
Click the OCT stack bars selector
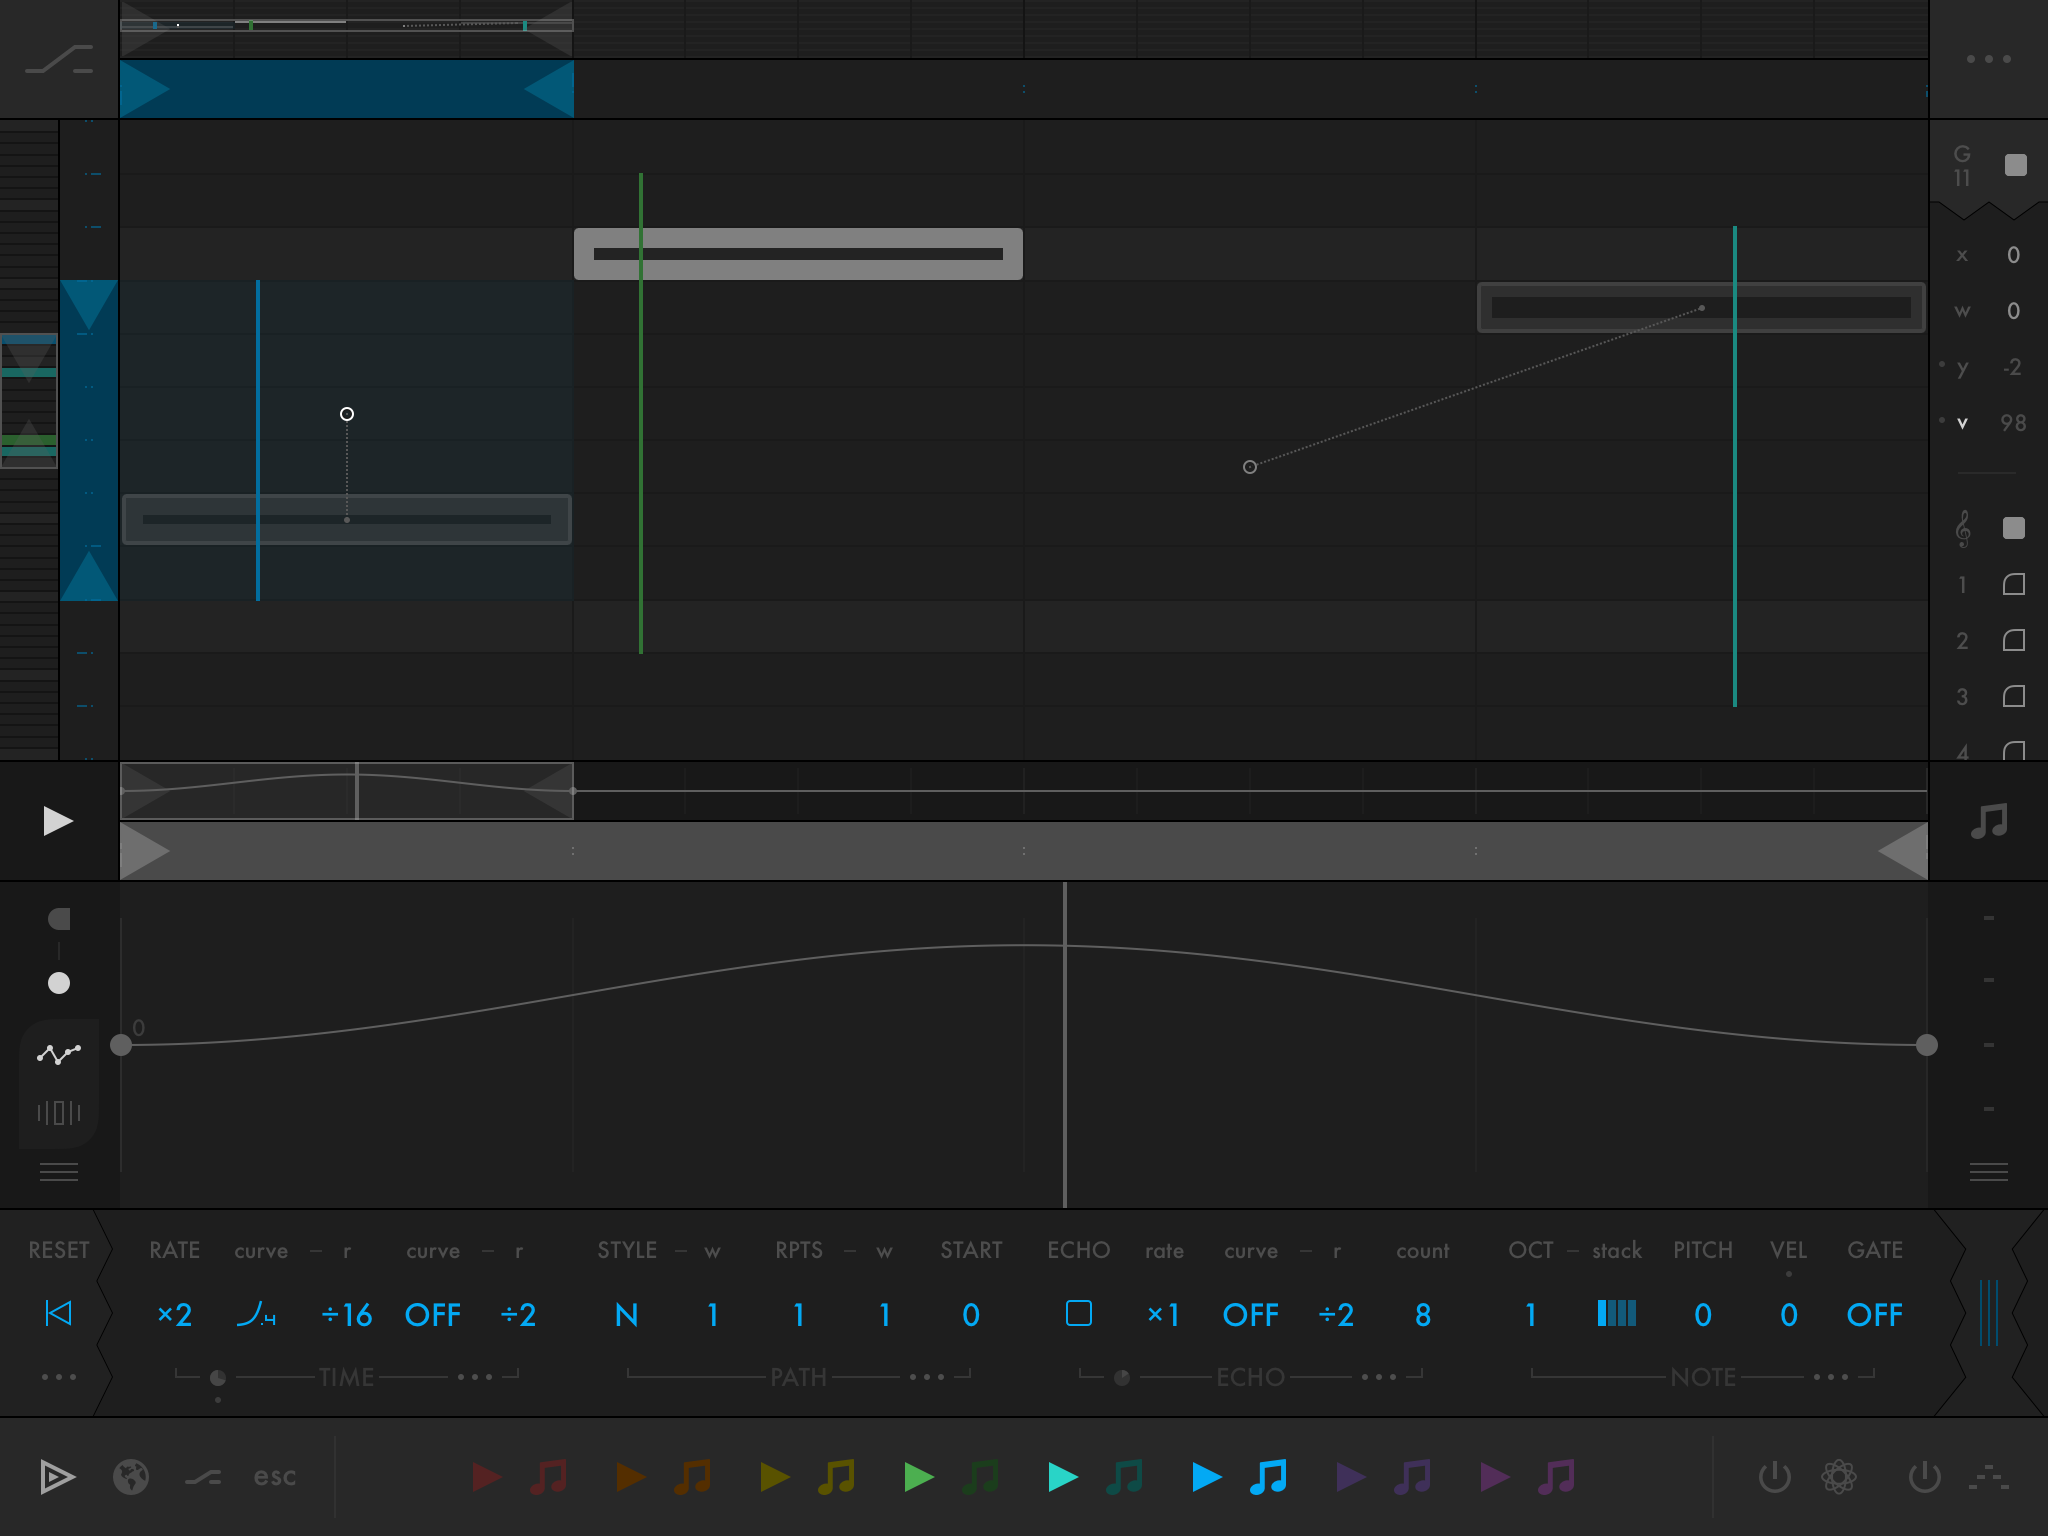pyautogui.click(x=1616, y=1313)
